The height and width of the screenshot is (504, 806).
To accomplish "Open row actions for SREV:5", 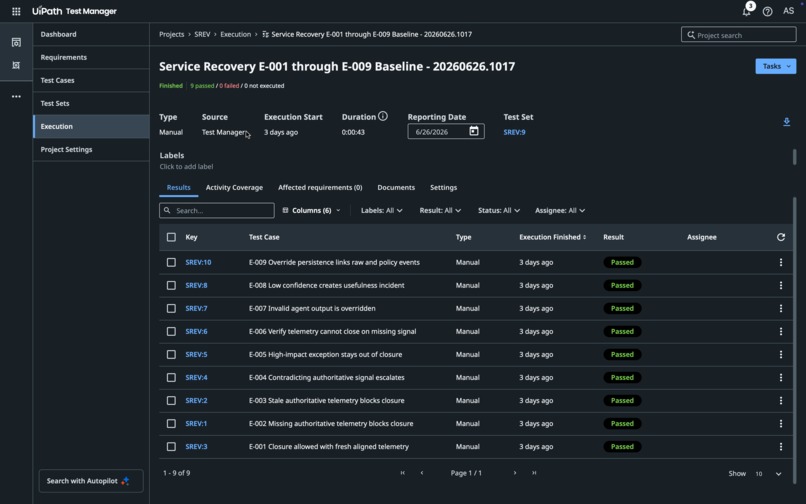I will click(x=781, y=355).
